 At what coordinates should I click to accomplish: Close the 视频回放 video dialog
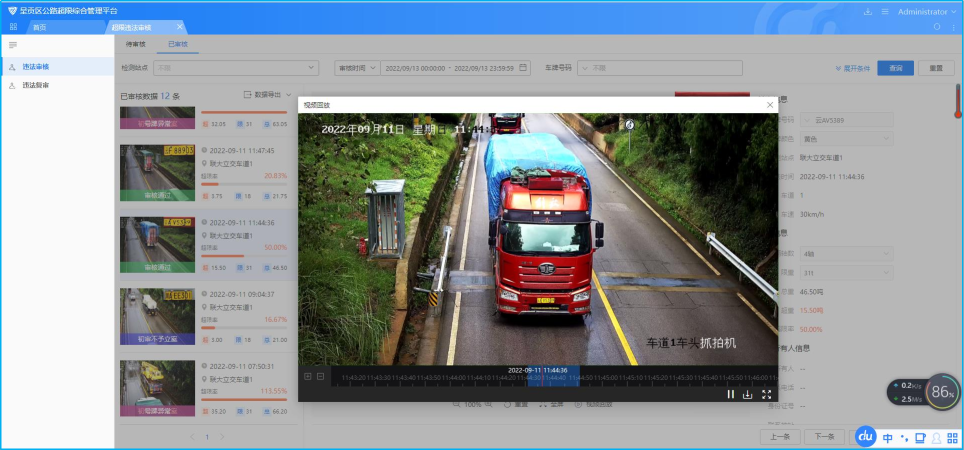click(769, 104)
